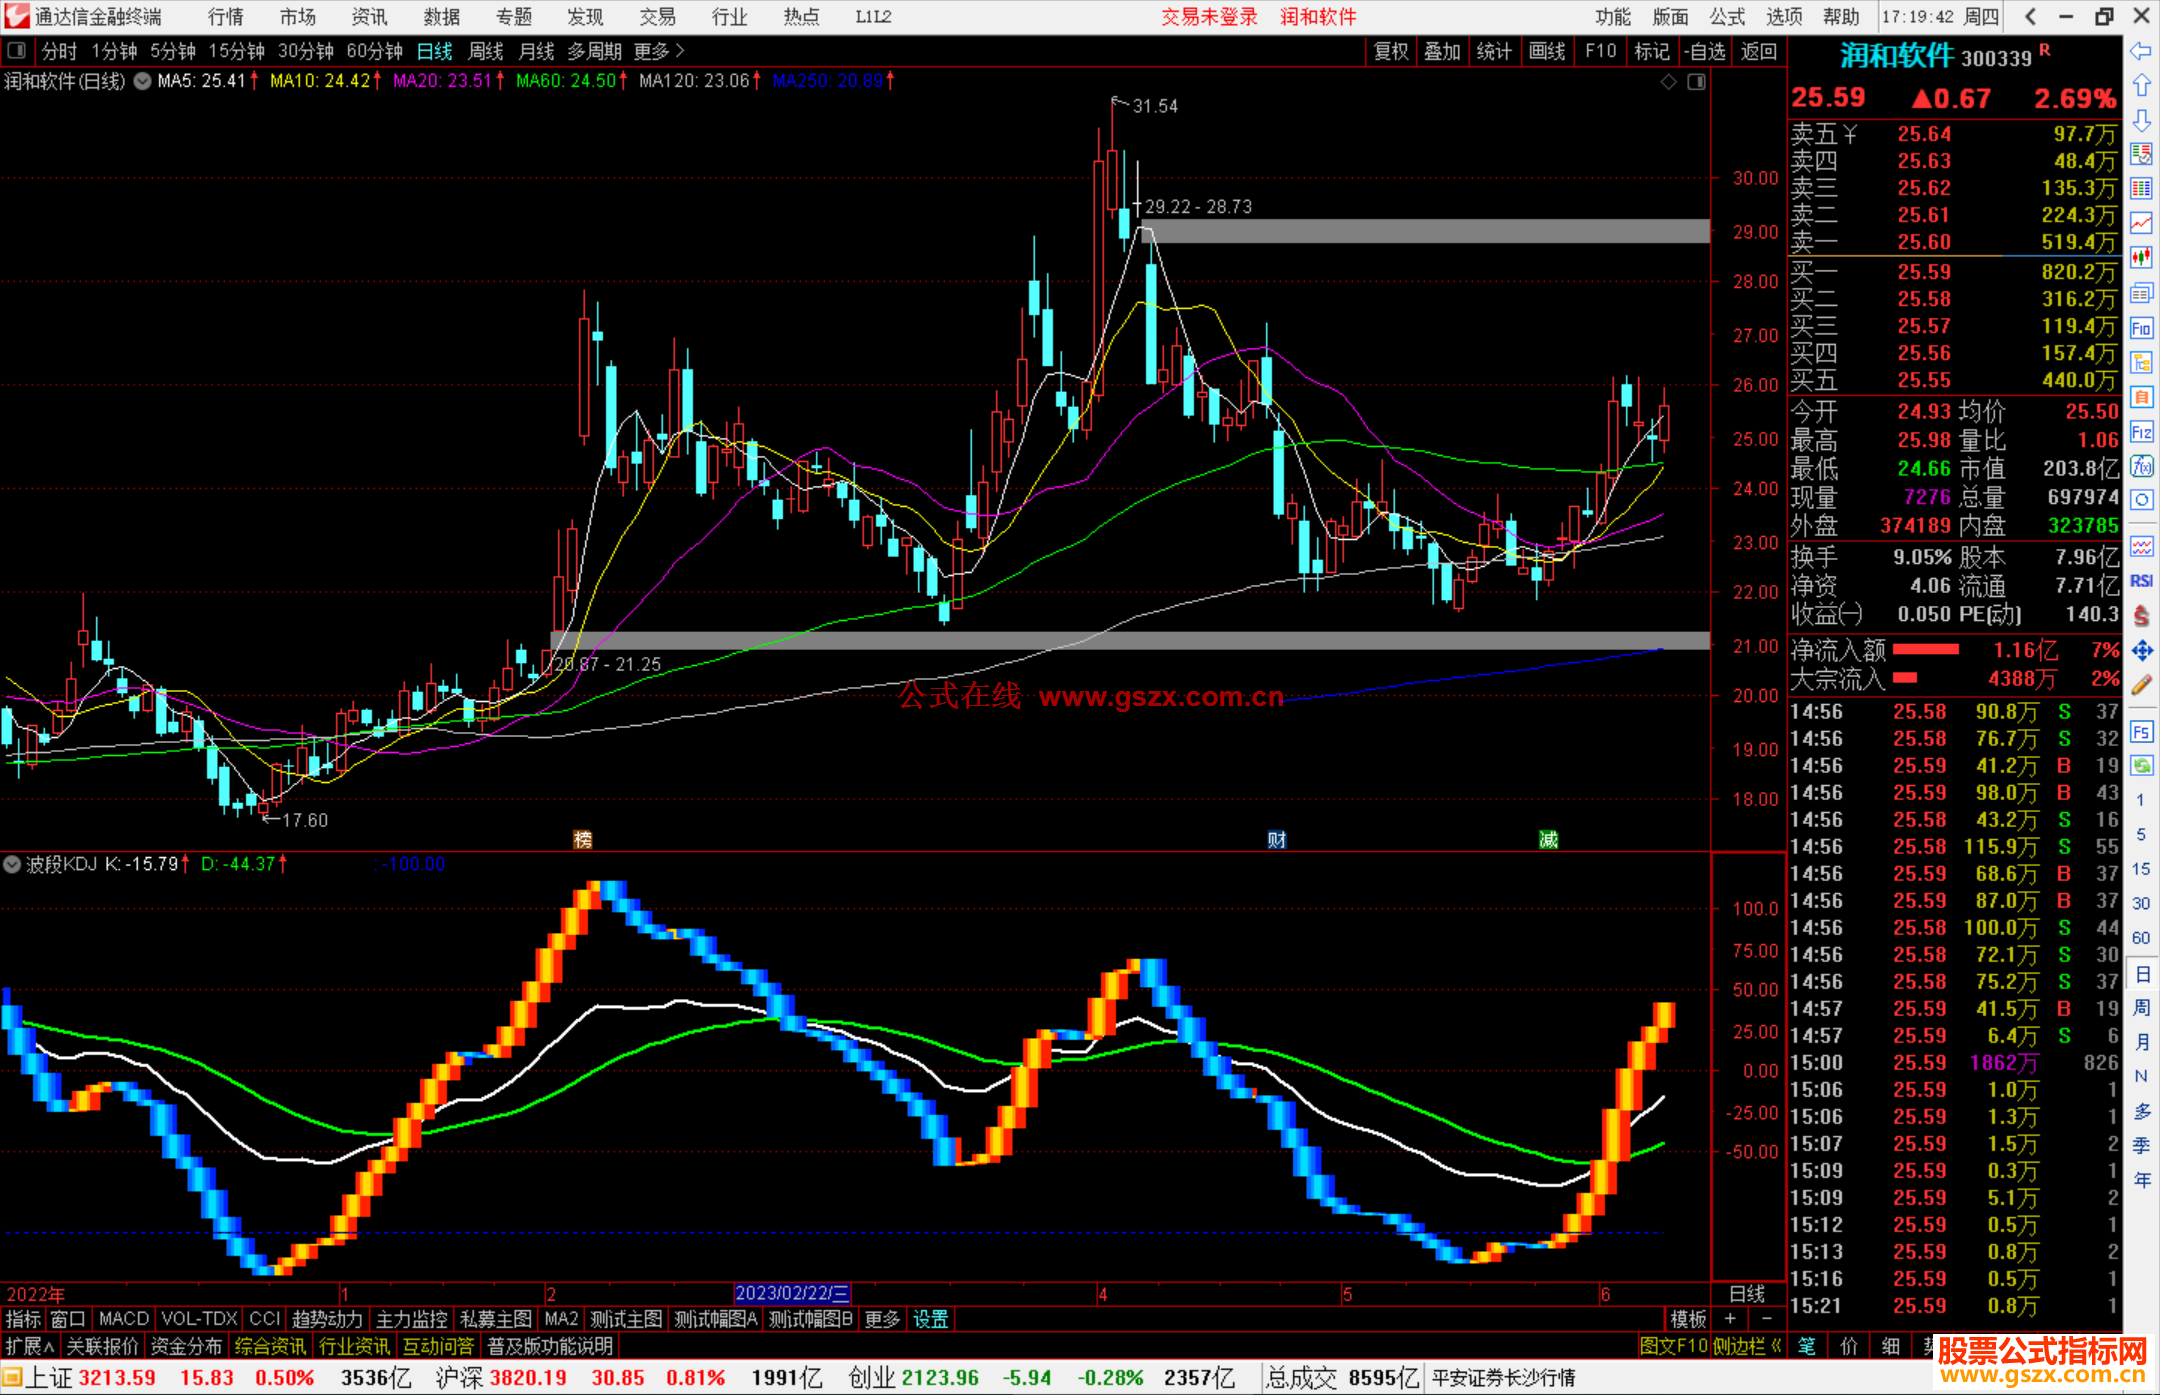Image resolution: width=2160 pixels, height=1395 pixels.
Task: Click the pencil drawing tool icon
Action: pyautogui.click(x=2141, y=685)
